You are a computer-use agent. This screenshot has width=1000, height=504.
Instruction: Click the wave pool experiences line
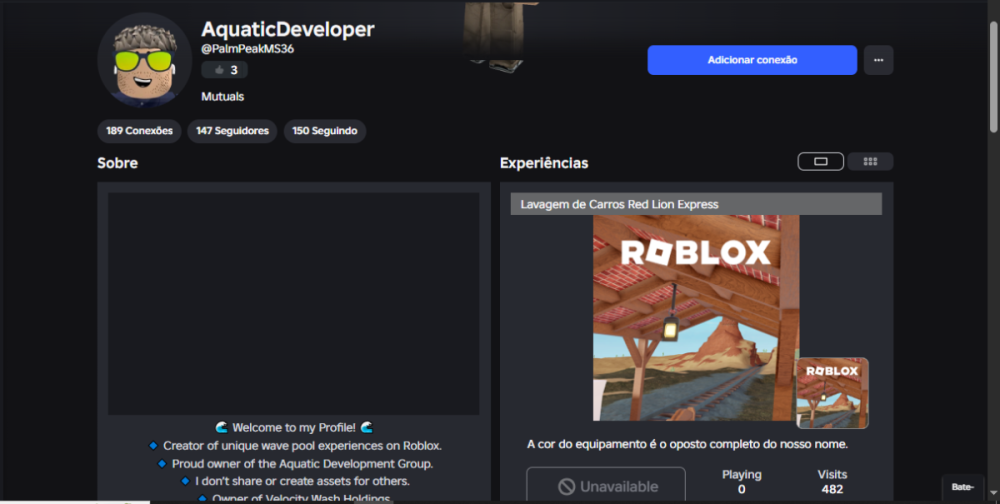(295, 445)
